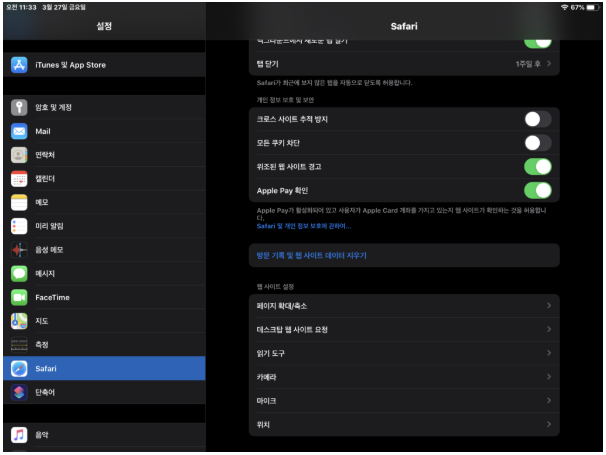Select 단축어 label in settings sidebar
This screenshot has height=455, width=606.
pyautogui.click(x=45, y=392)
